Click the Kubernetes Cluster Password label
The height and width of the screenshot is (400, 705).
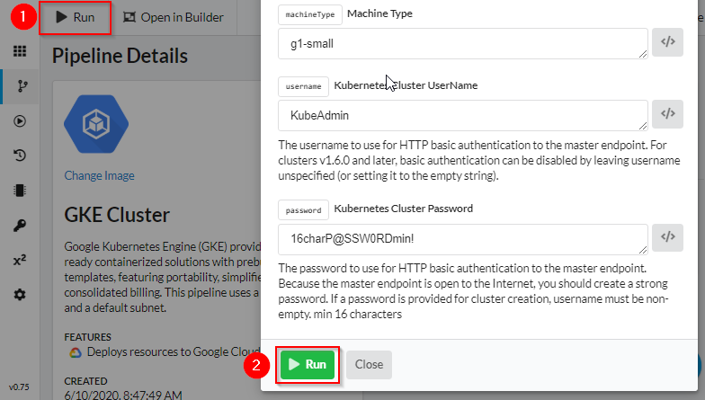404,209
